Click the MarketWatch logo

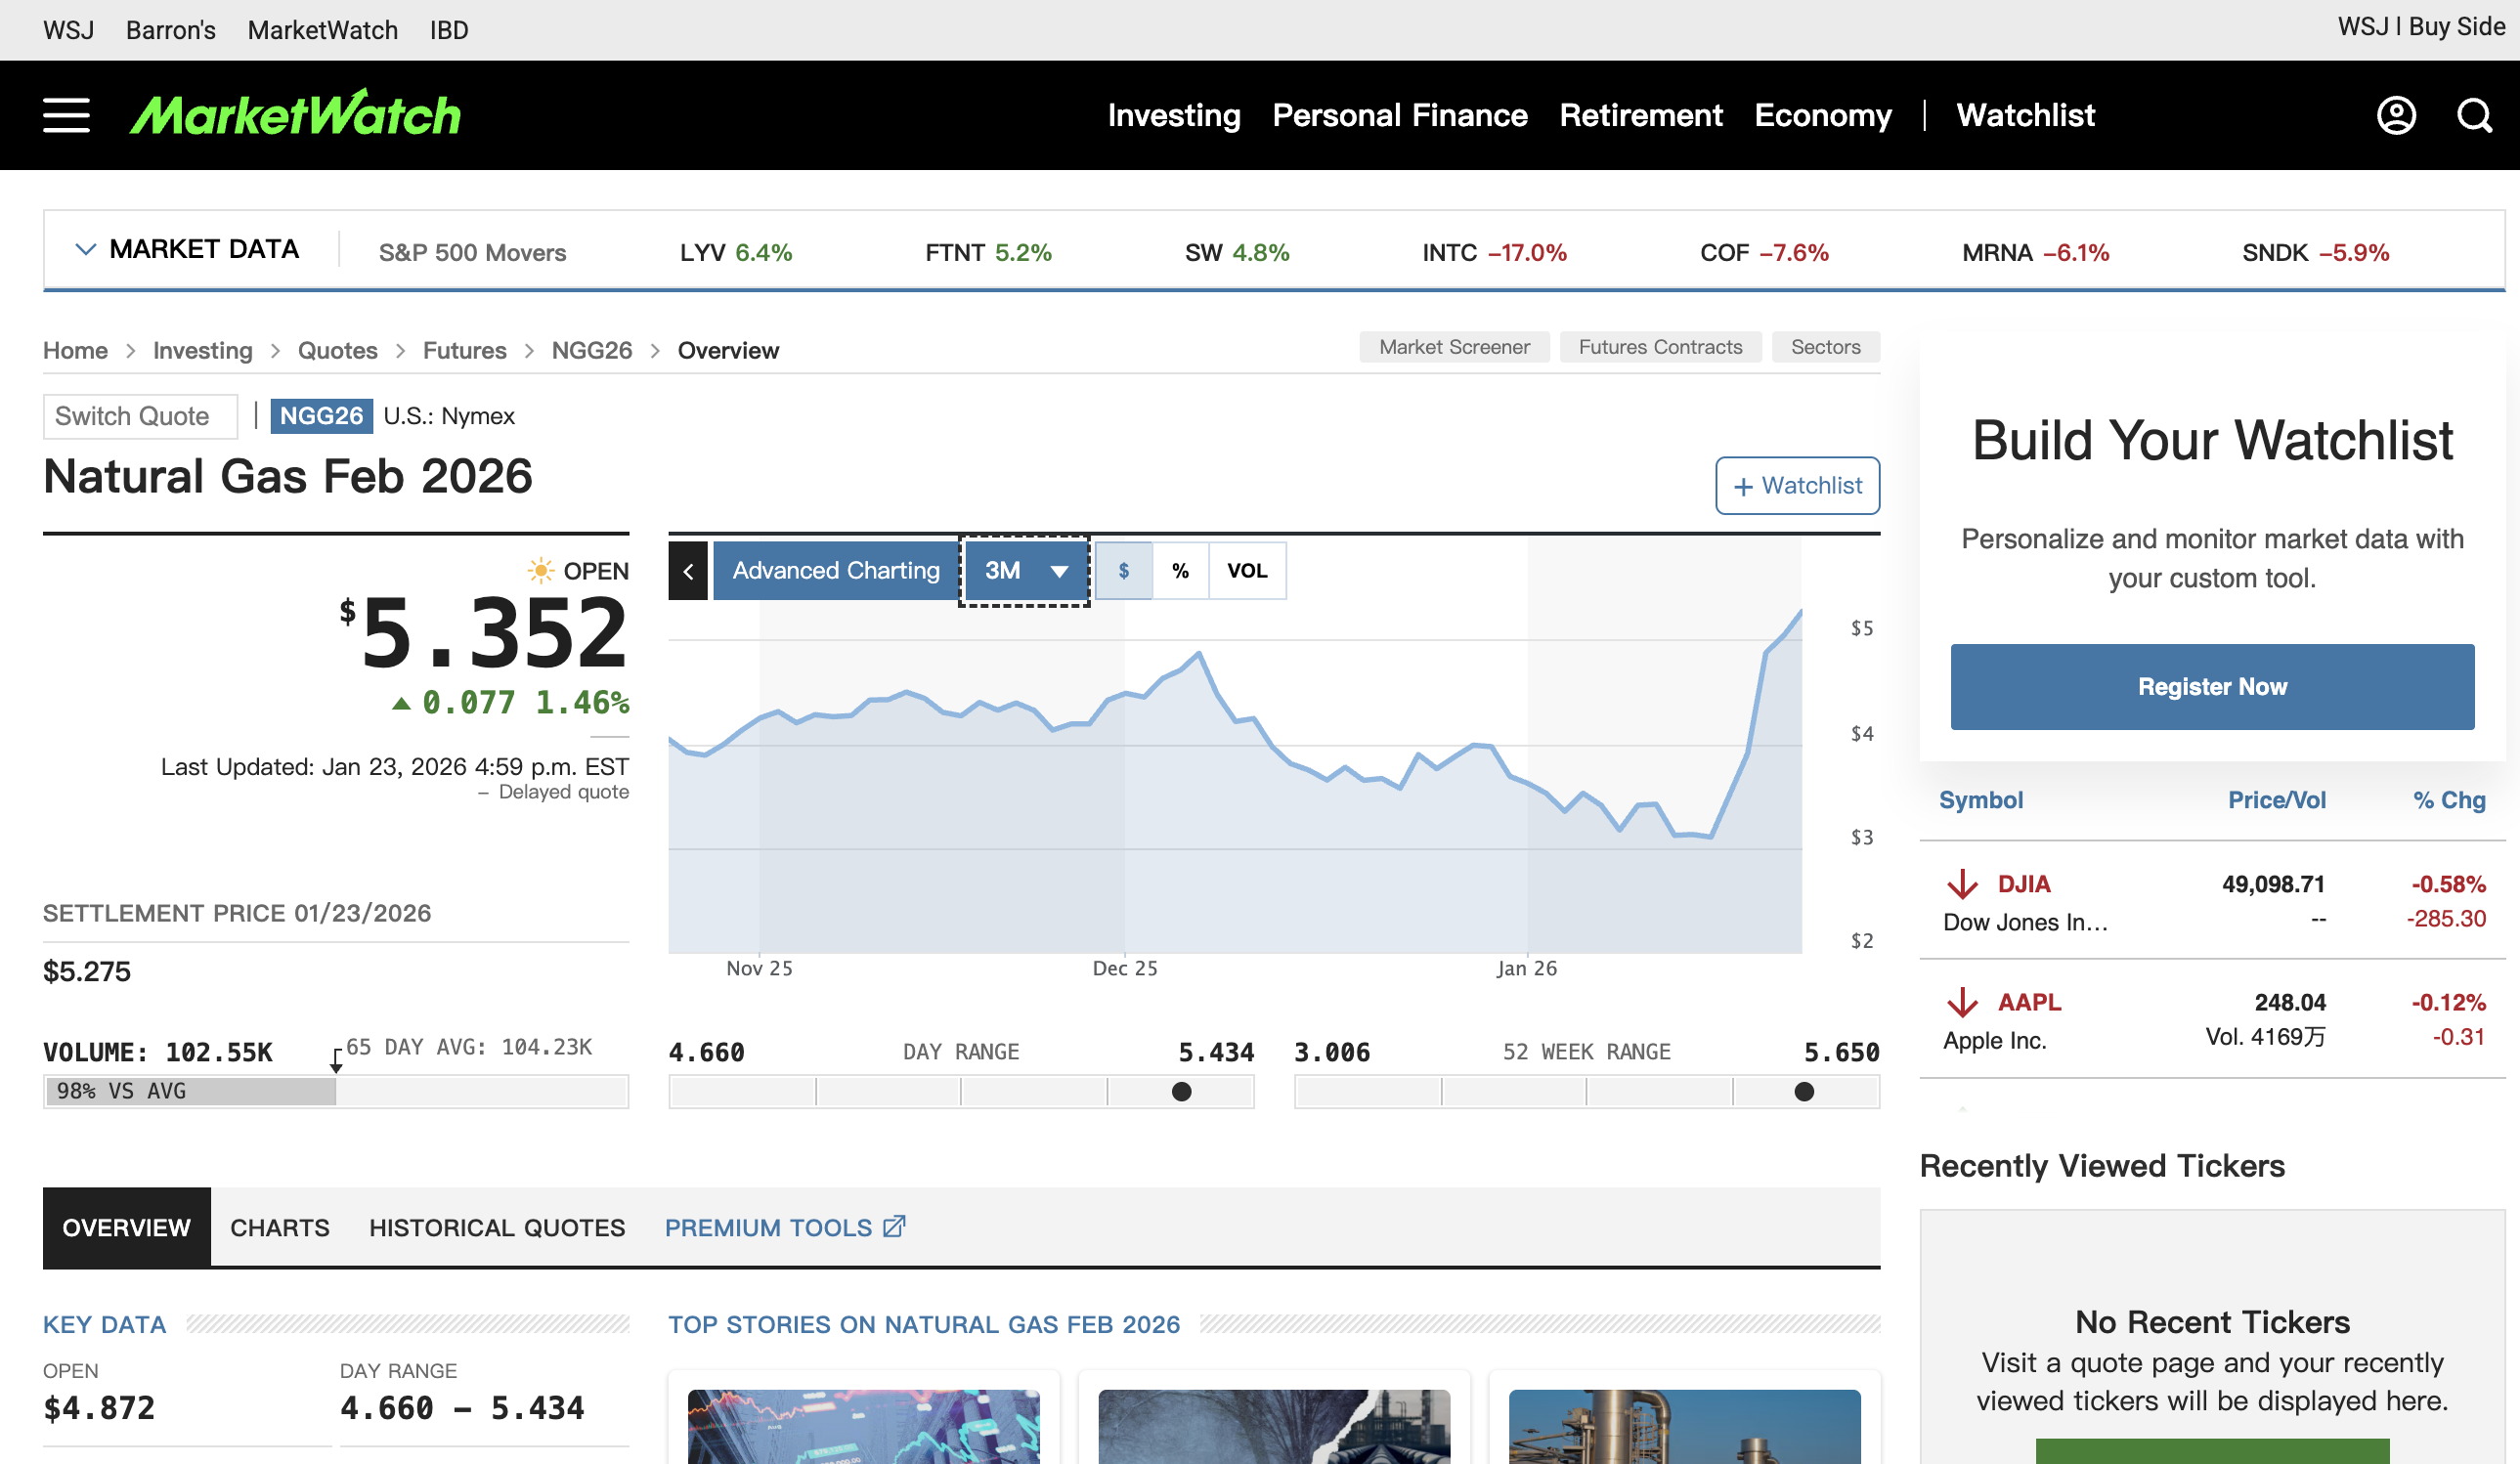[x=295, y=114]
